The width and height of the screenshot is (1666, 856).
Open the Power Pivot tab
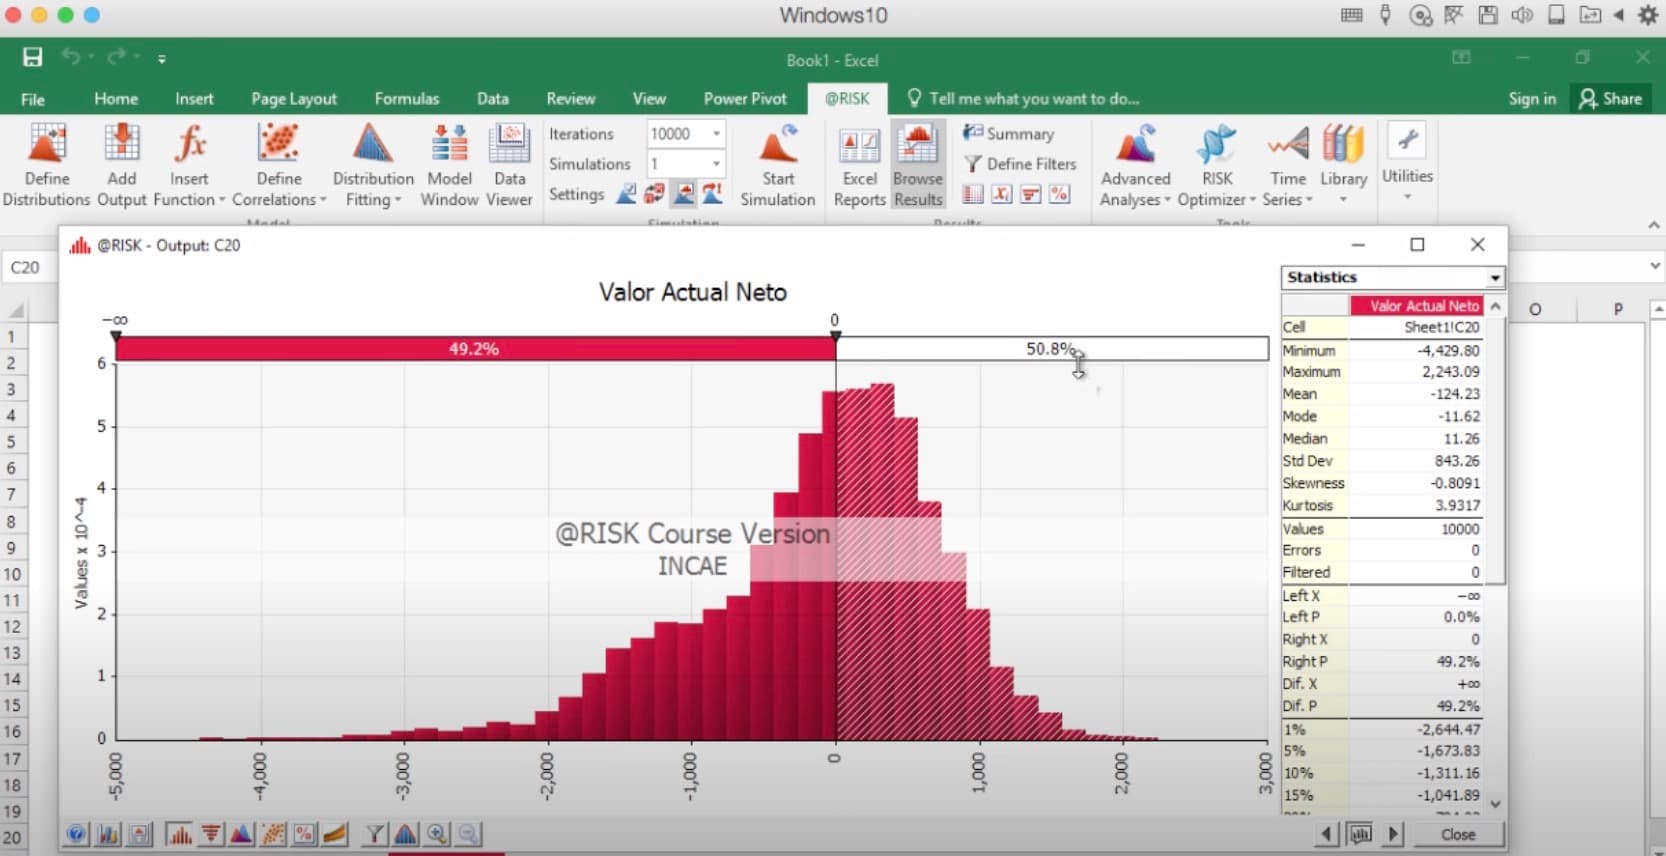744,99
